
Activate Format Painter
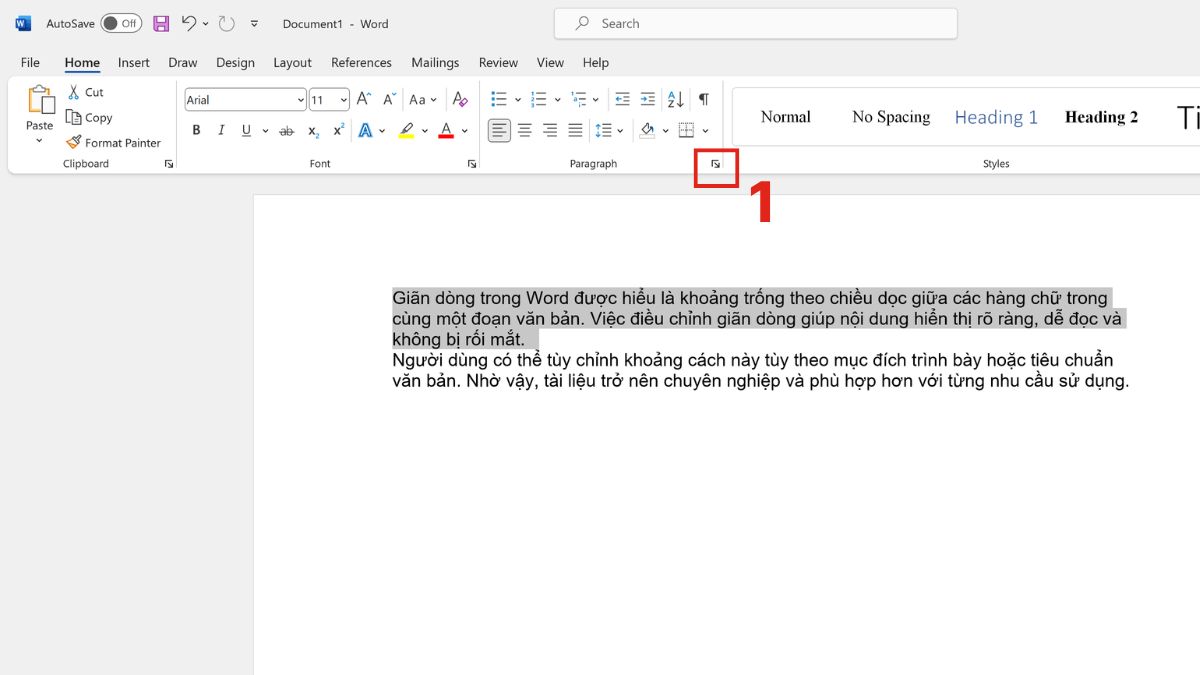click(114, 142)
